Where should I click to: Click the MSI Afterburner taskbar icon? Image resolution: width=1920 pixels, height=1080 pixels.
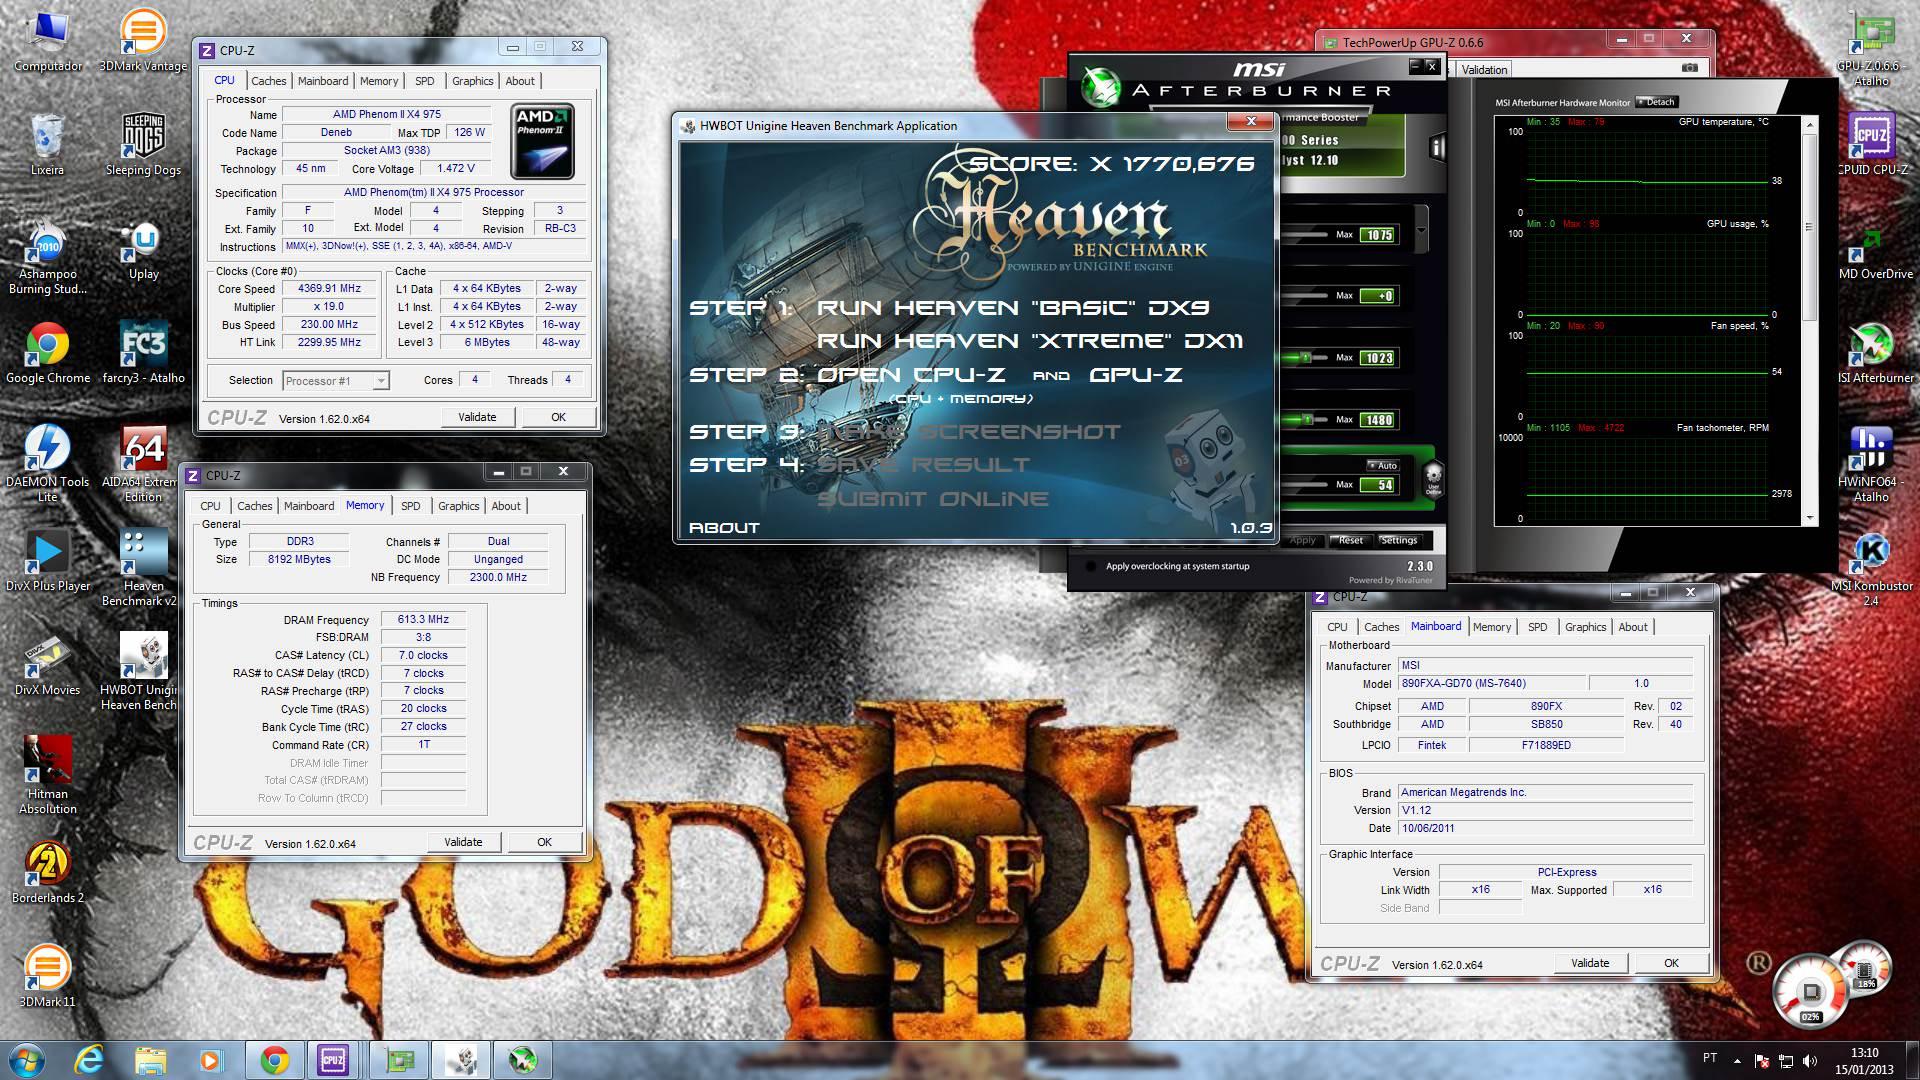(522, 1059)
